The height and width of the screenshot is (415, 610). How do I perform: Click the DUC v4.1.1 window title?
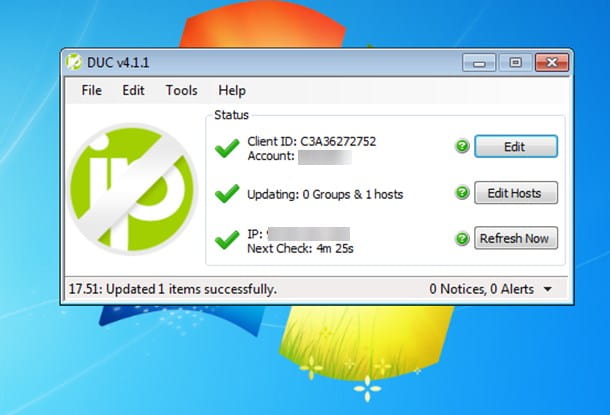(118, 63)
